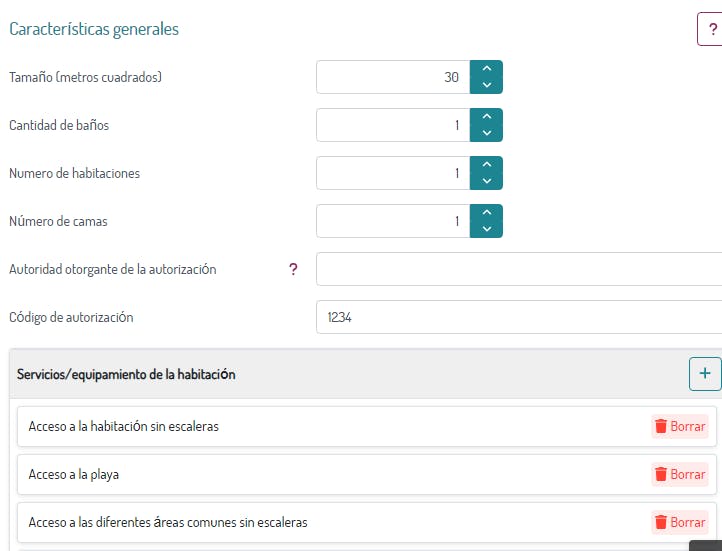This screenshot has width=722, height=551.
Task: Click trash icon for habitación sin escaleras
Action: [x=661, y=426]
